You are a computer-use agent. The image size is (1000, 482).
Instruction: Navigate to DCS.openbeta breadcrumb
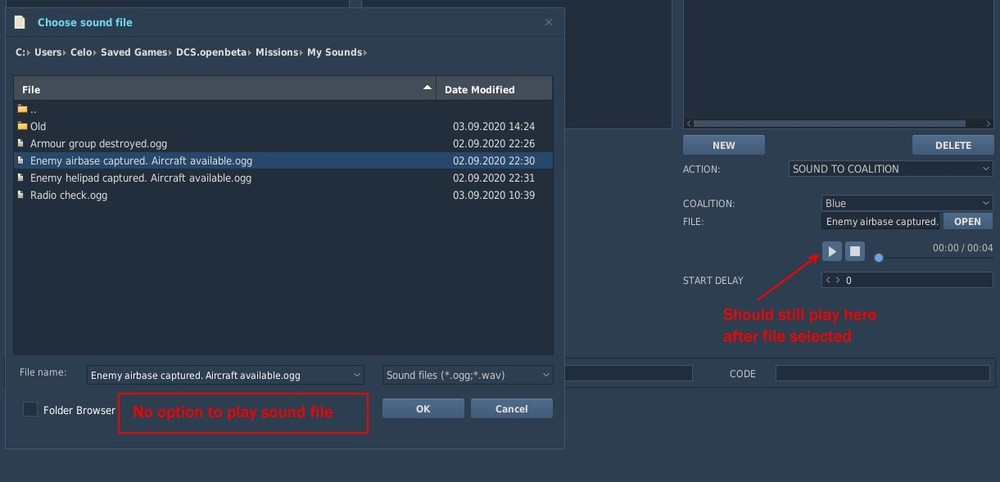[x=211, y=52]
